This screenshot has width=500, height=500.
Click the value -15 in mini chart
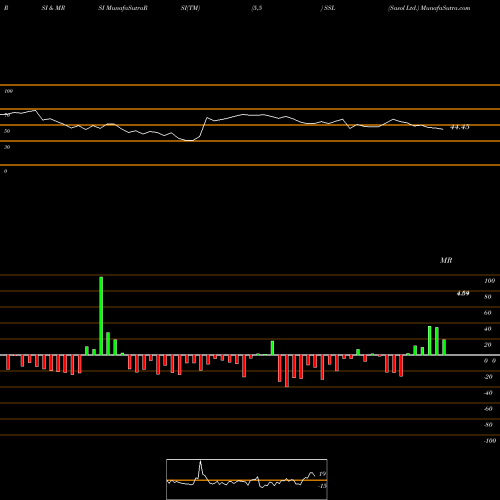322,486
